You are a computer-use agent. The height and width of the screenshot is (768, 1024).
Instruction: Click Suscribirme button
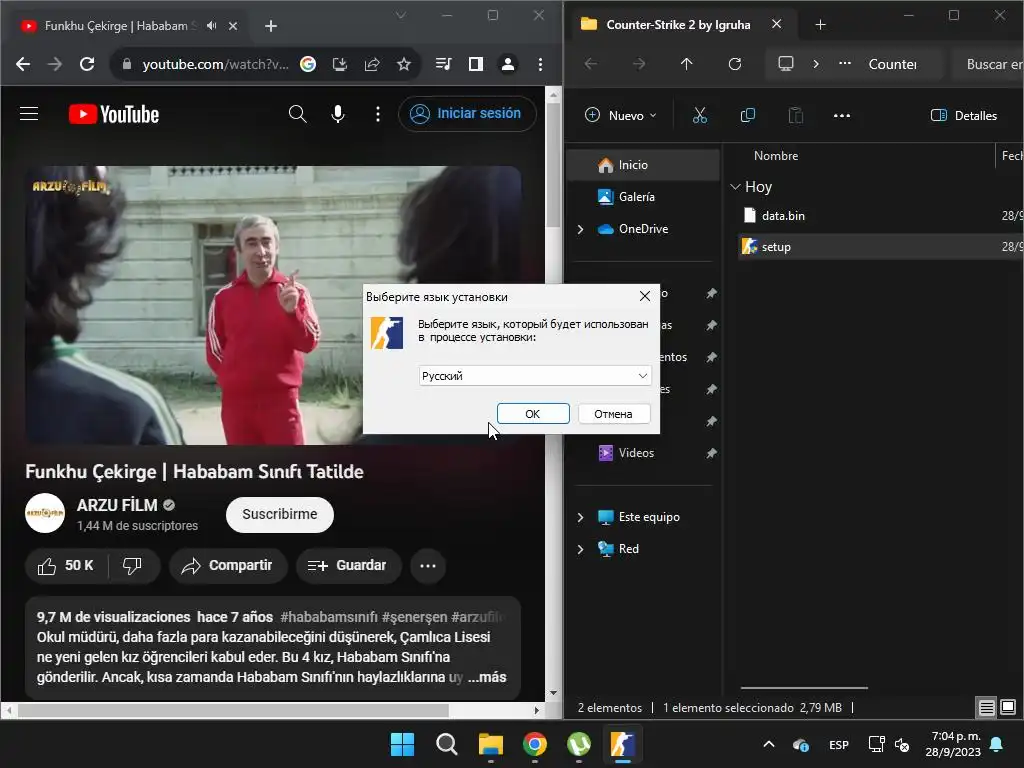pyautogui.click(x=280, y=515)
